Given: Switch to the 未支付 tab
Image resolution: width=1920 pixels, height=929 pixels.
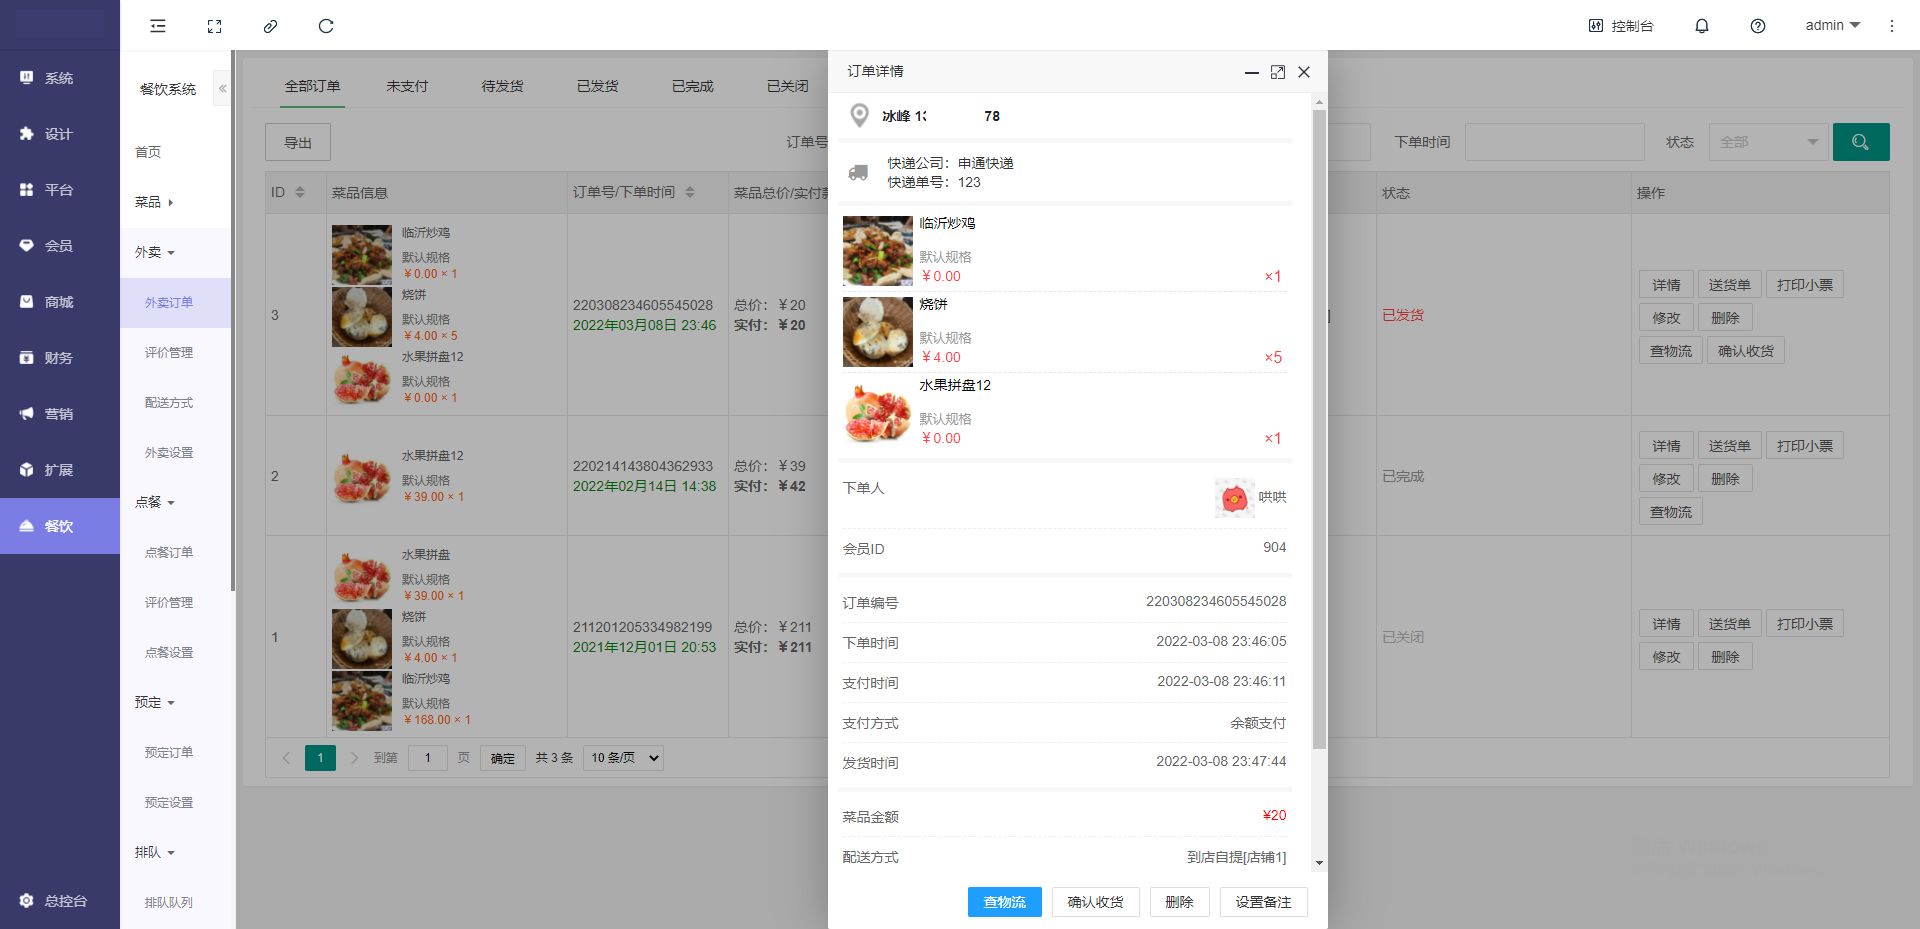Looking at the screenshot, I should [x=407, y=86].
